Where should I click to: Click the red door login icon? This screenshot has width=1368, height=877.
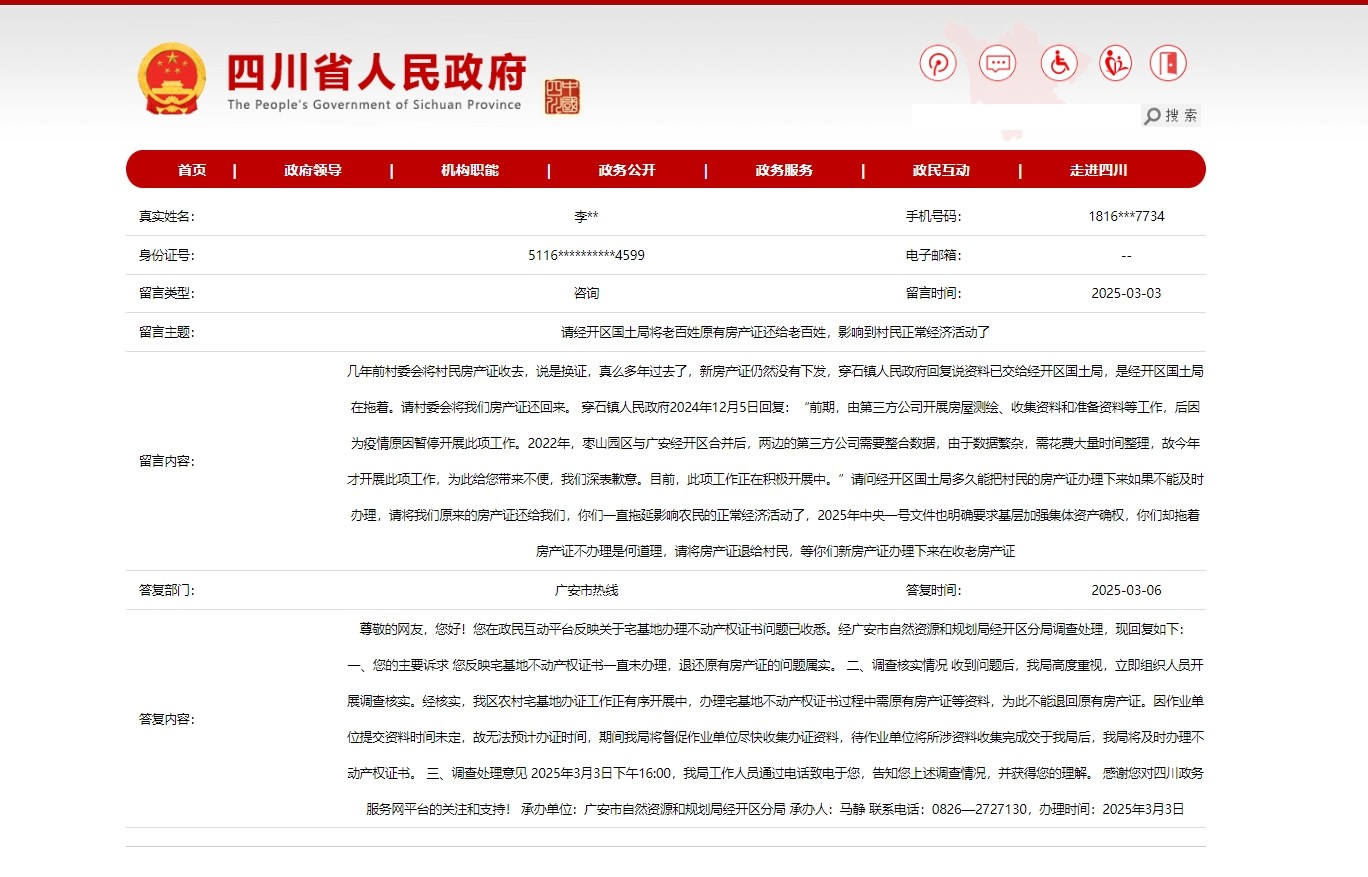click(x=1168, y=64)
